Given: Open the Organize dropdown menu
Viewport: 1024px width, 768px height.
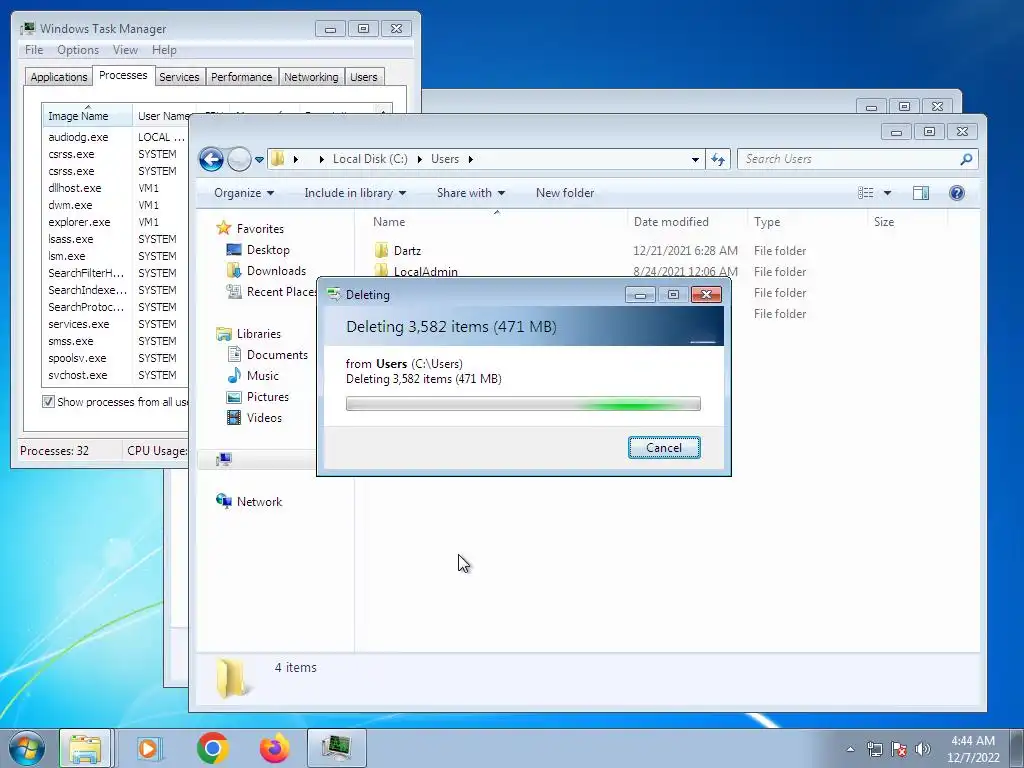Looking at the screenshot, I should (x=244, y=193).
